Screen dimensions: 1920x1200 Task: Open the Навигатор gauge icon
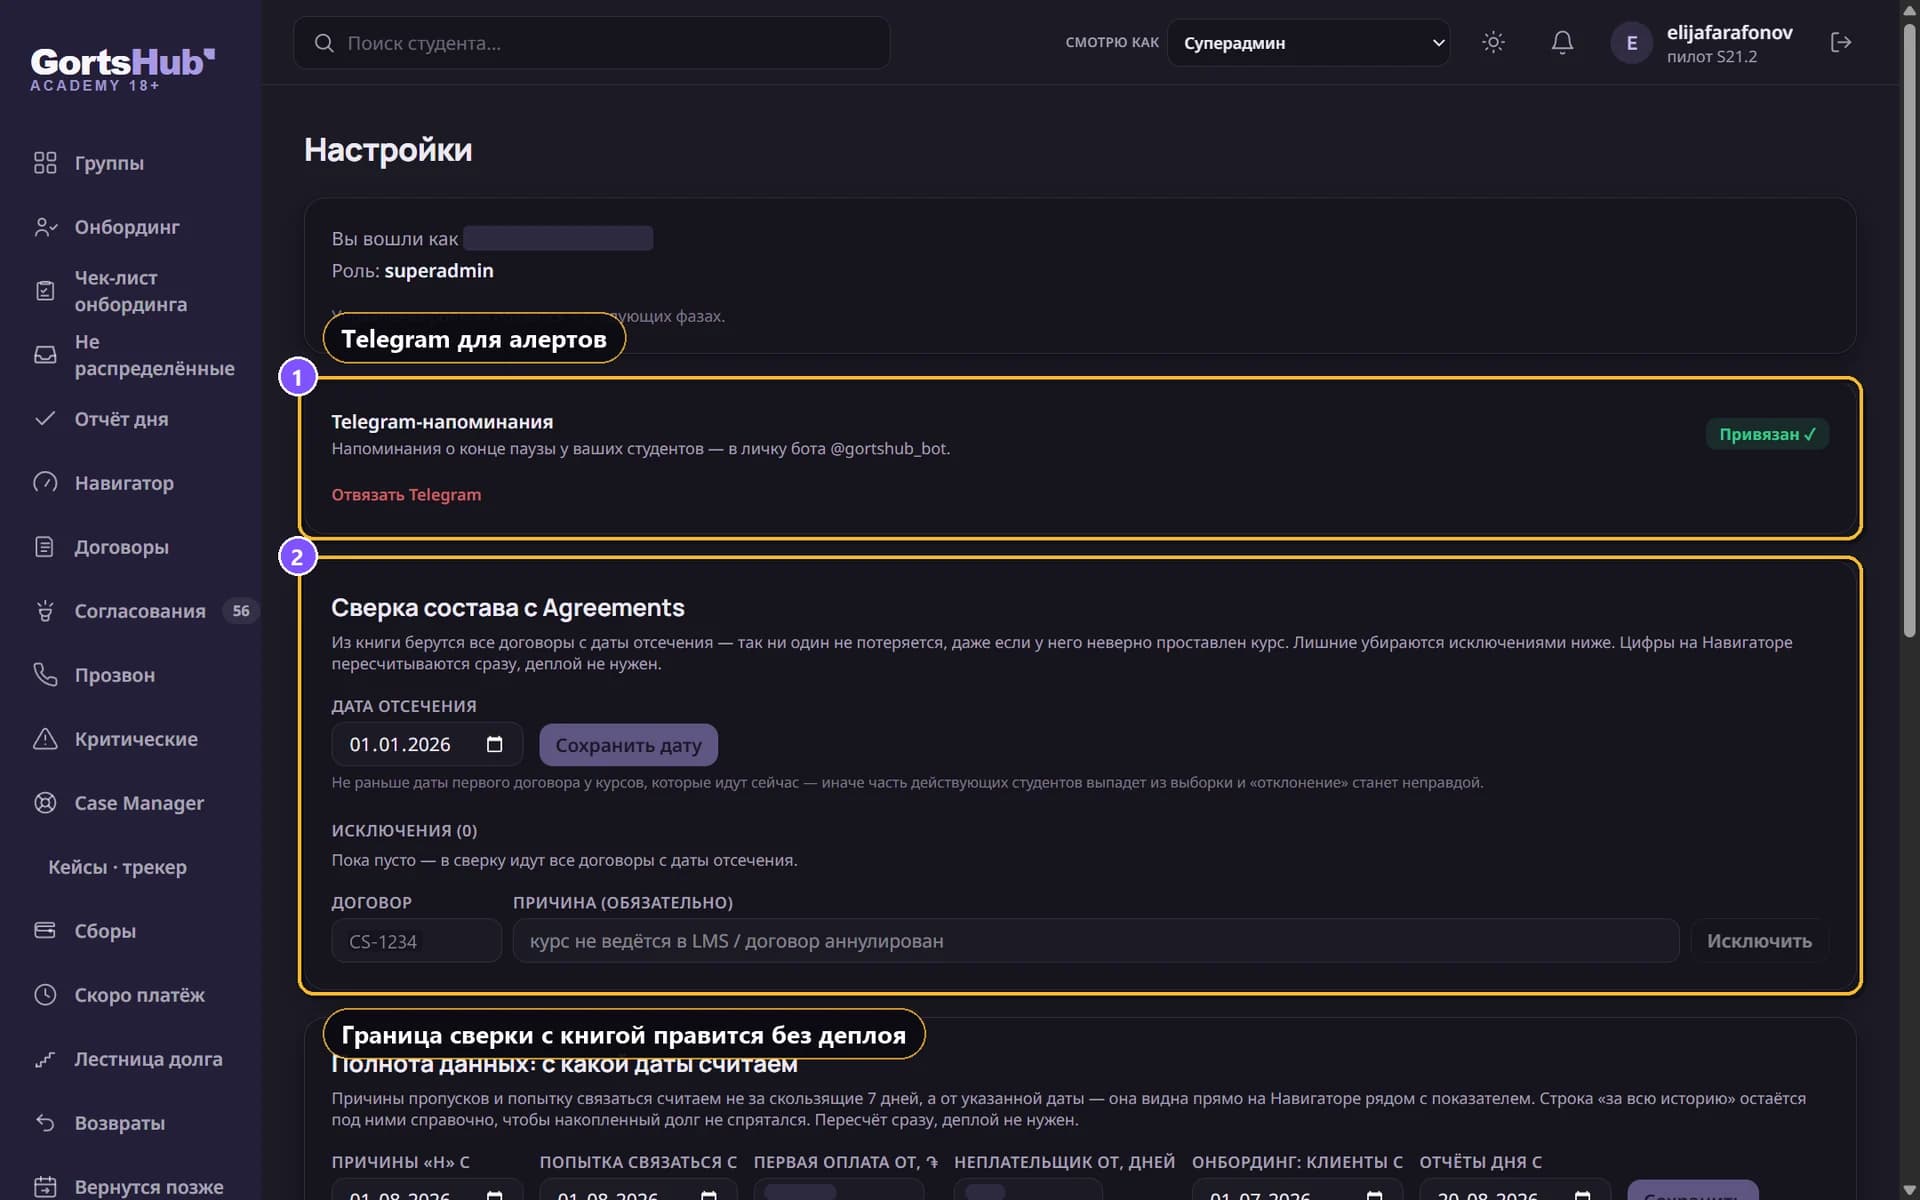click(45, 483)
